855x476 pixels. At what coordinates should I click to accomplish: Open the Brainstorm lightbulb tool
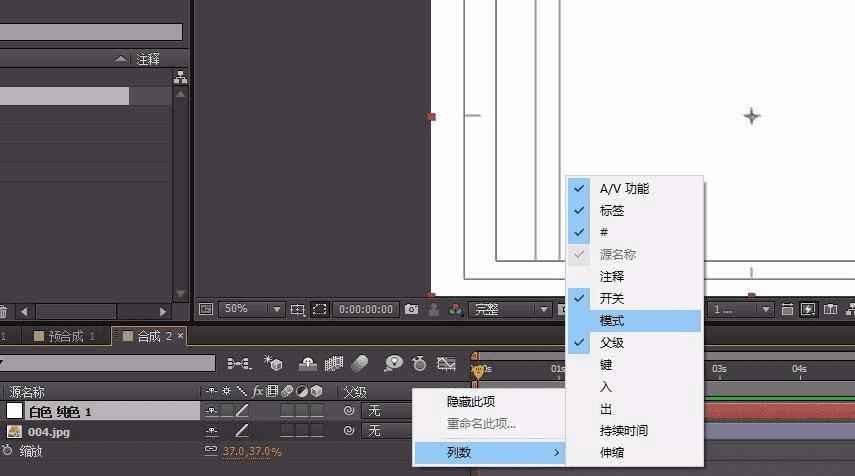(393, 363)
